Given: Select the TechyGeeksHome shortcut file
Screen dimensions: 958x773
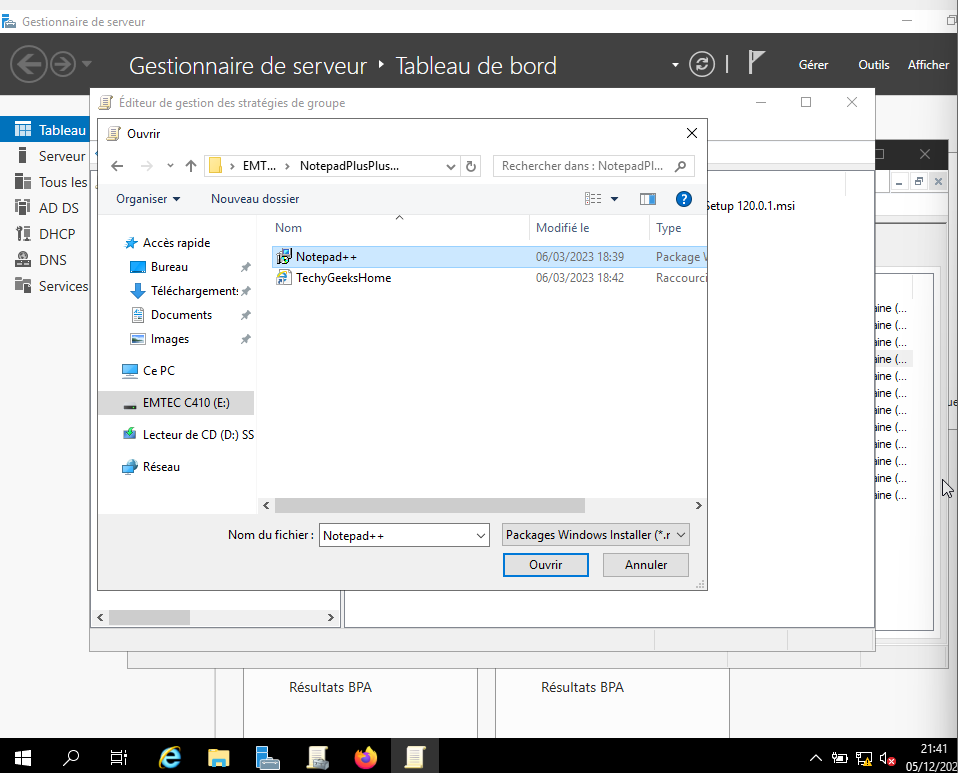Looking at the screenshot, I should click(x=343, y=278).
